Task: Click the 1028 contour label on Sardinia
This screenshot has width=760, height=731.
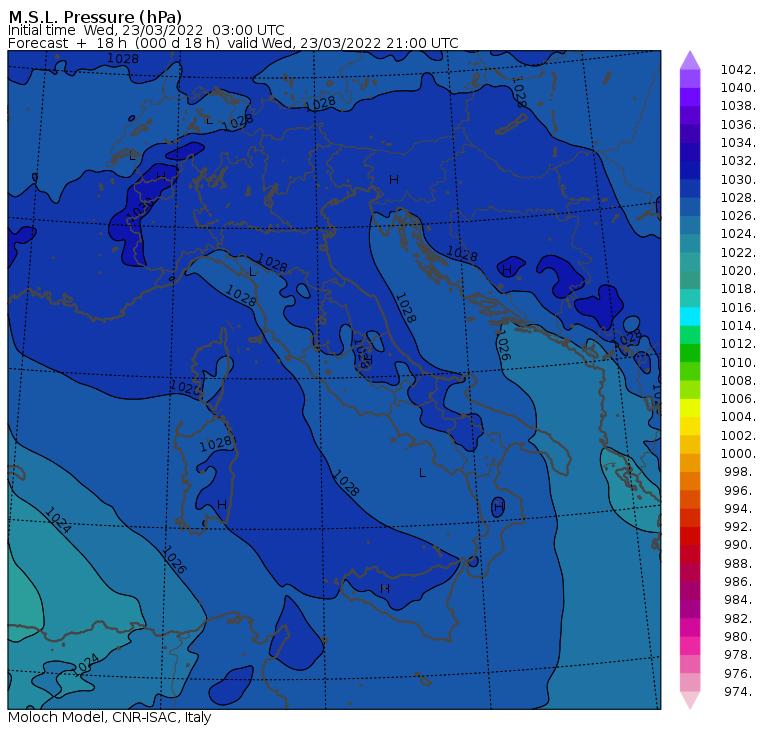Action: [x=216, y=444]
